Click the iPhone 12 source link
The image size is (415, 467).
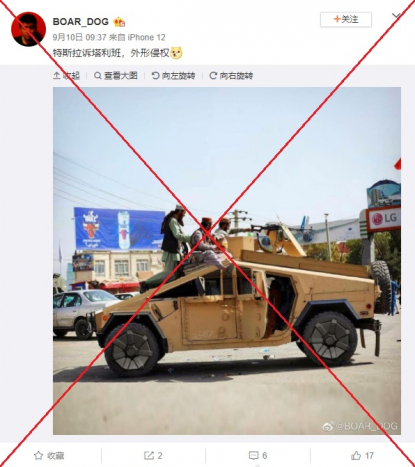click(x=146, y=37)
